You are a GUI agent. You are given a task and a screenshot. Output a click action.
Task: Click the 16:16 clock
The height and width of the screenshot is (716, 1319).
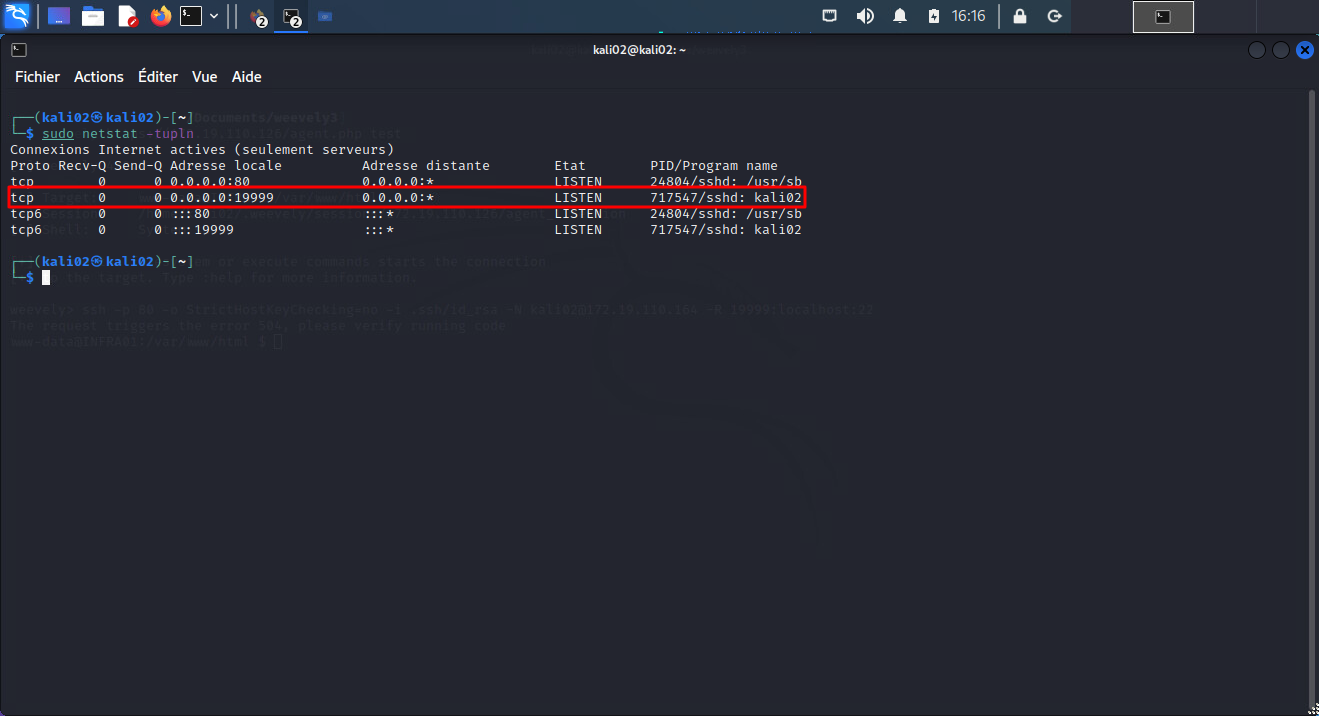[968, 16]
